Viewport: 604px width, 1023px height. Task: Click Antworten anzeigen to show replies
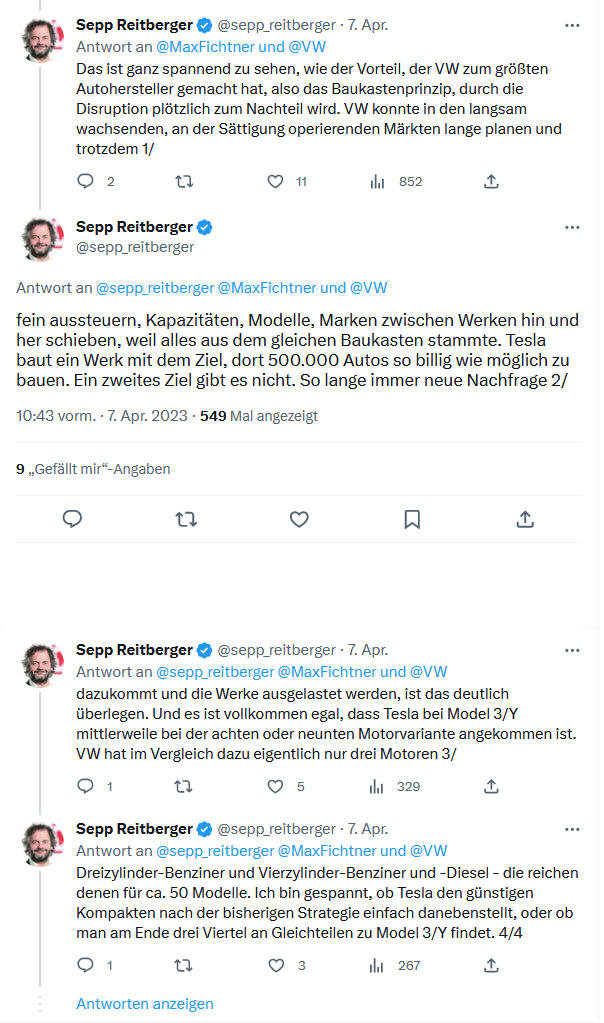tap(145, 1003)
